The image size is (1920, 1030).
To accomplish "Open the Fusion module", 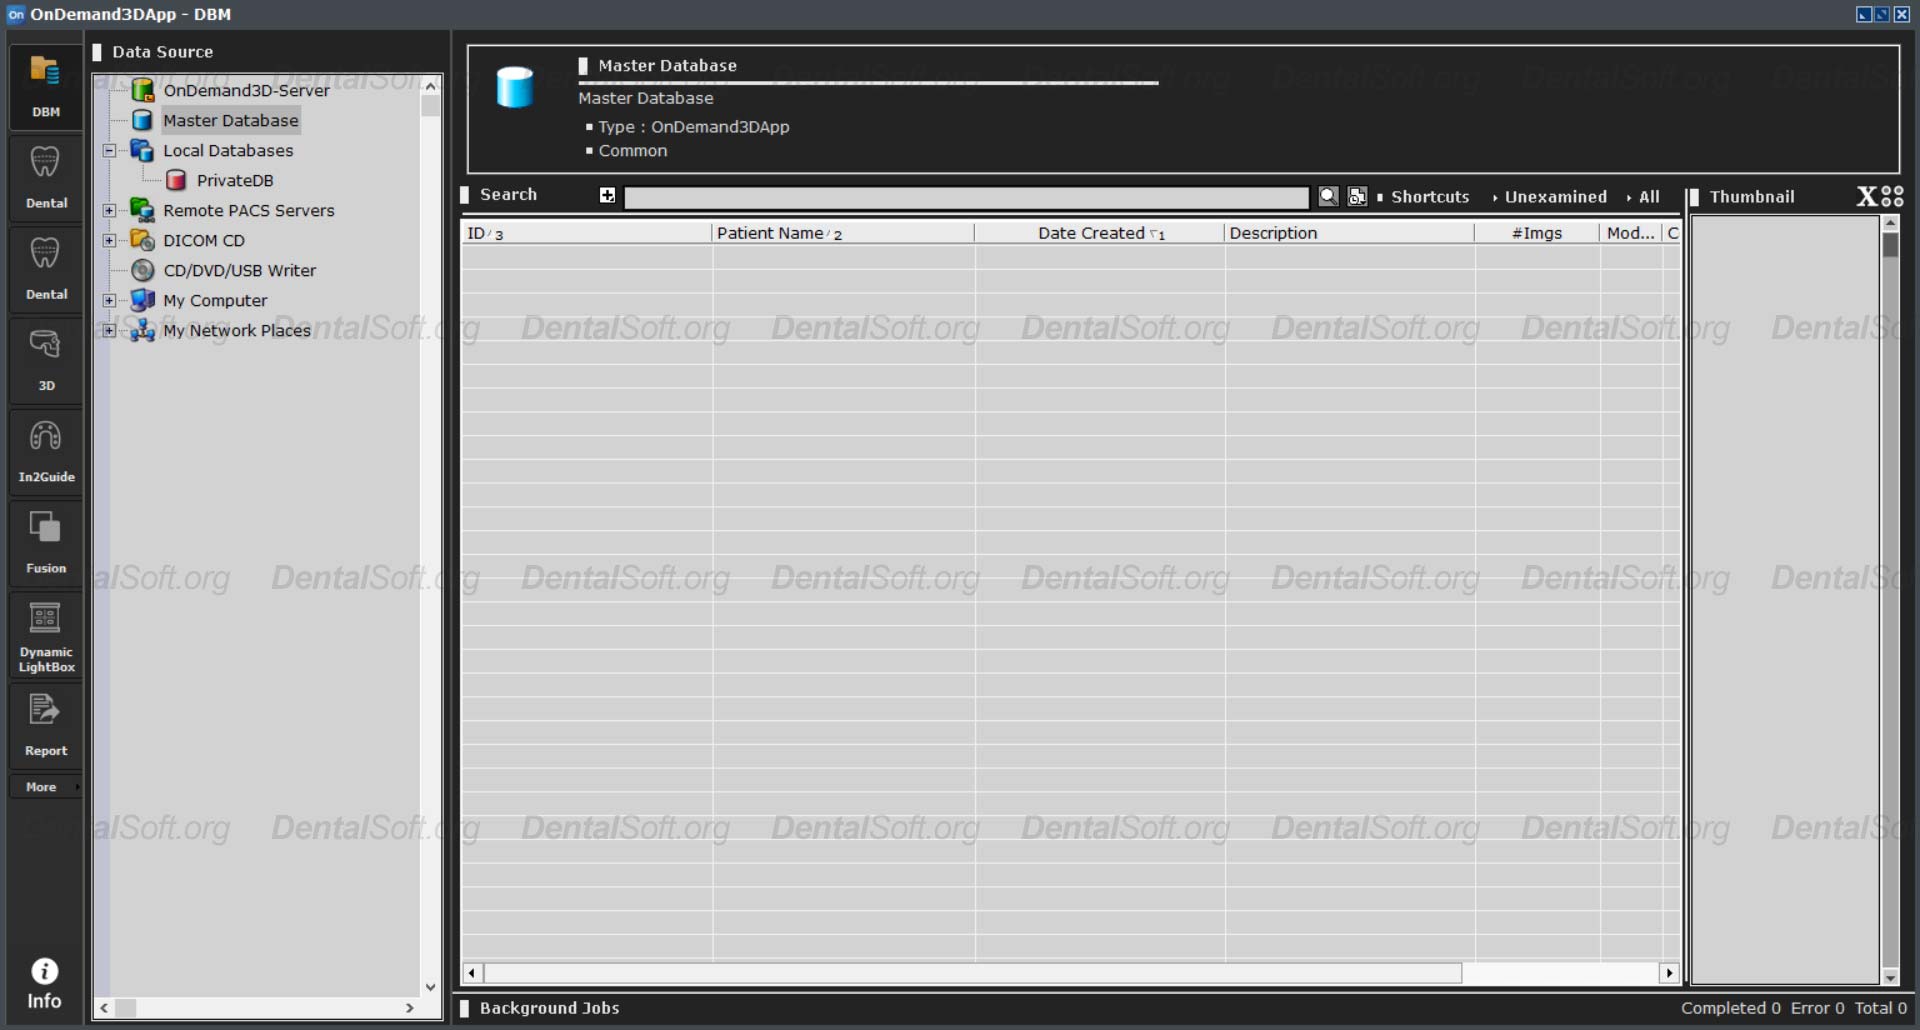I will [x=44, y=540].
